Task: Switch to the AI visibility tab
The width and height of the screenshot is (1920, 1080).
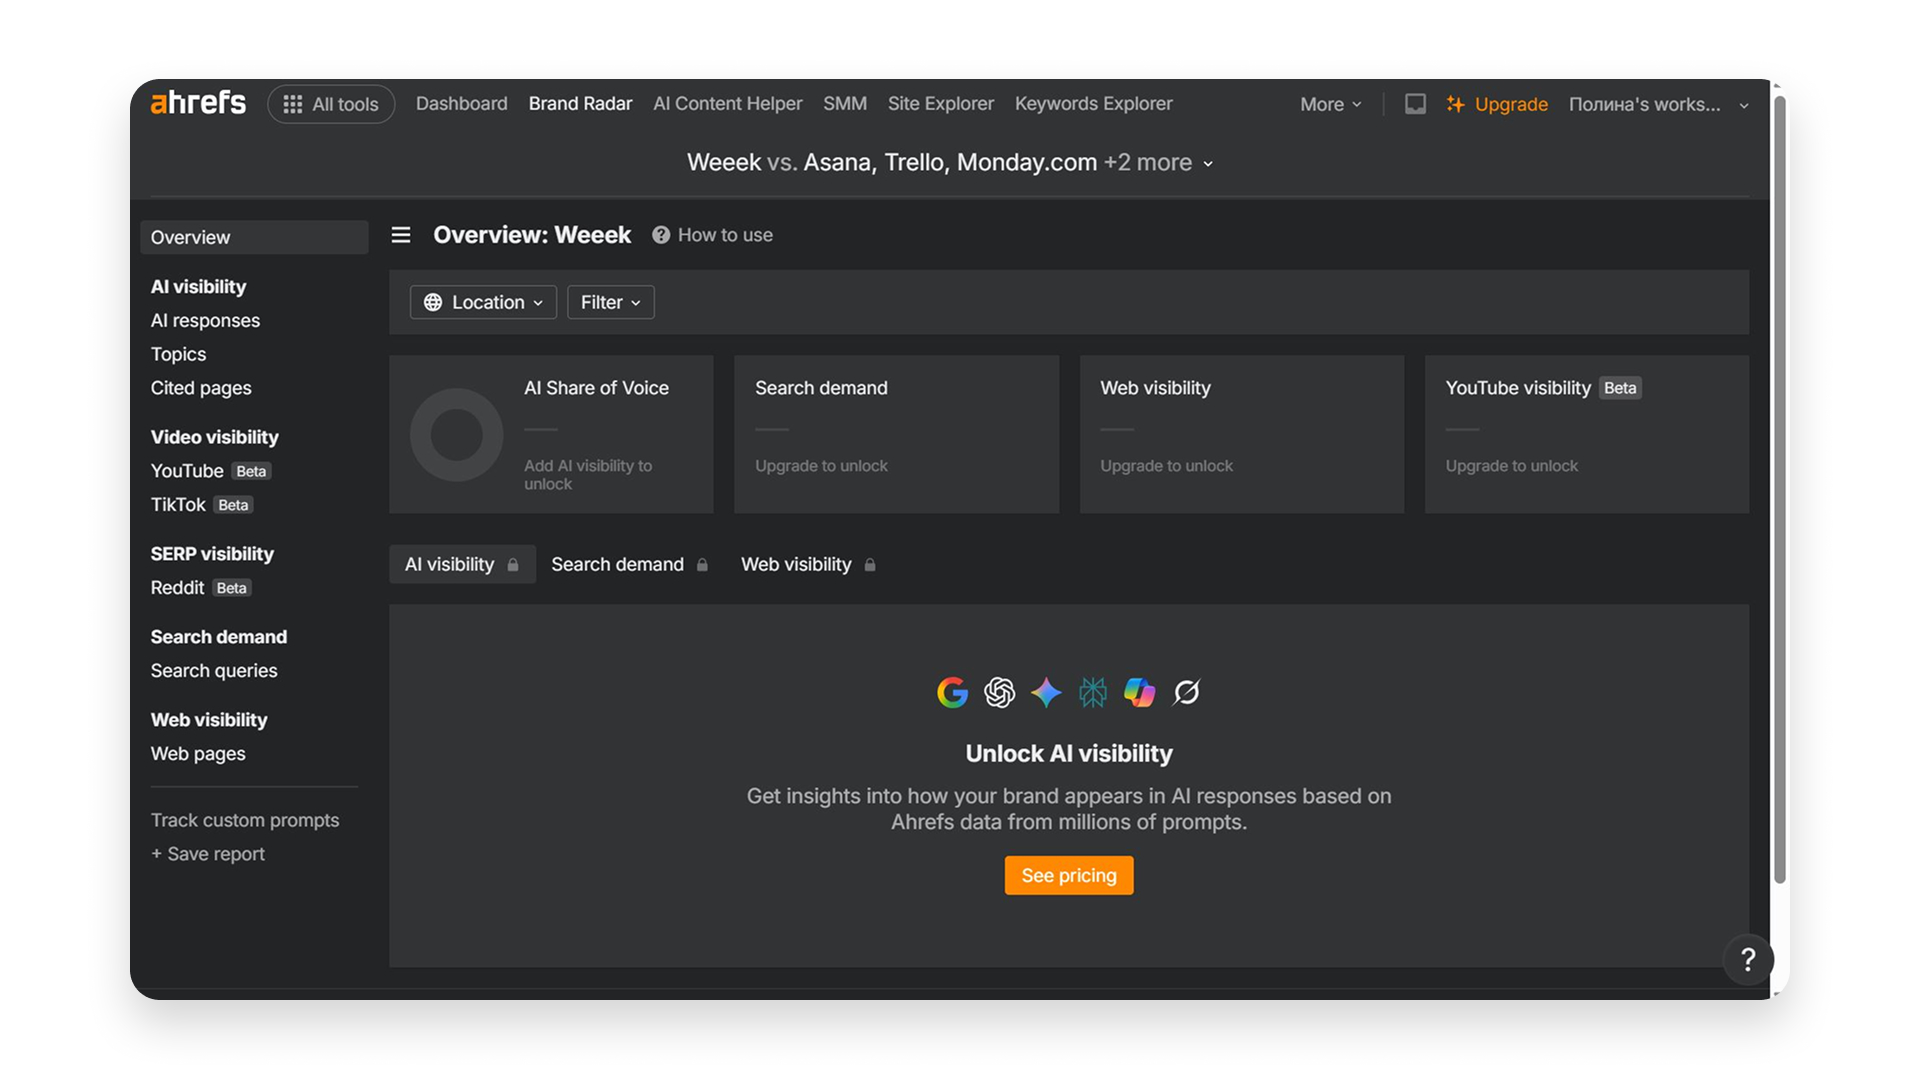Action: tap(462, 565)
